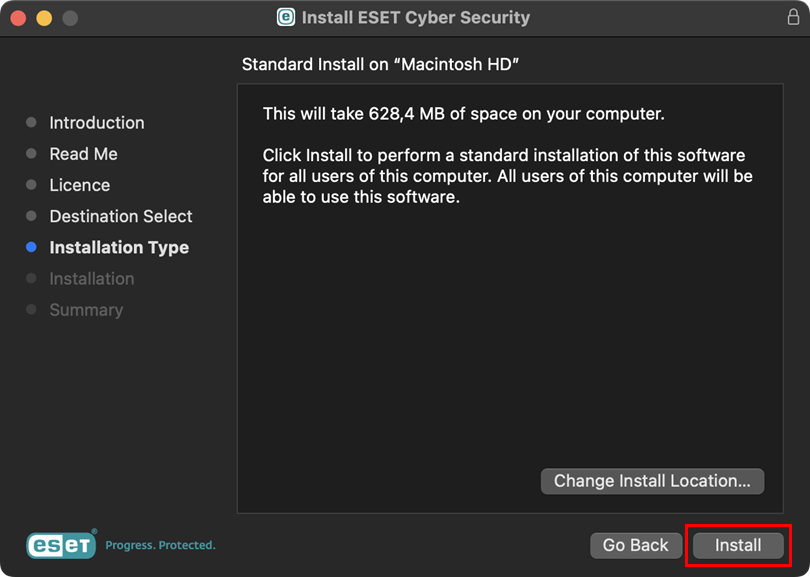The image size is (810, 577).
Task: Minimize the installer with yellow button
Action: [x=44, y=18]
